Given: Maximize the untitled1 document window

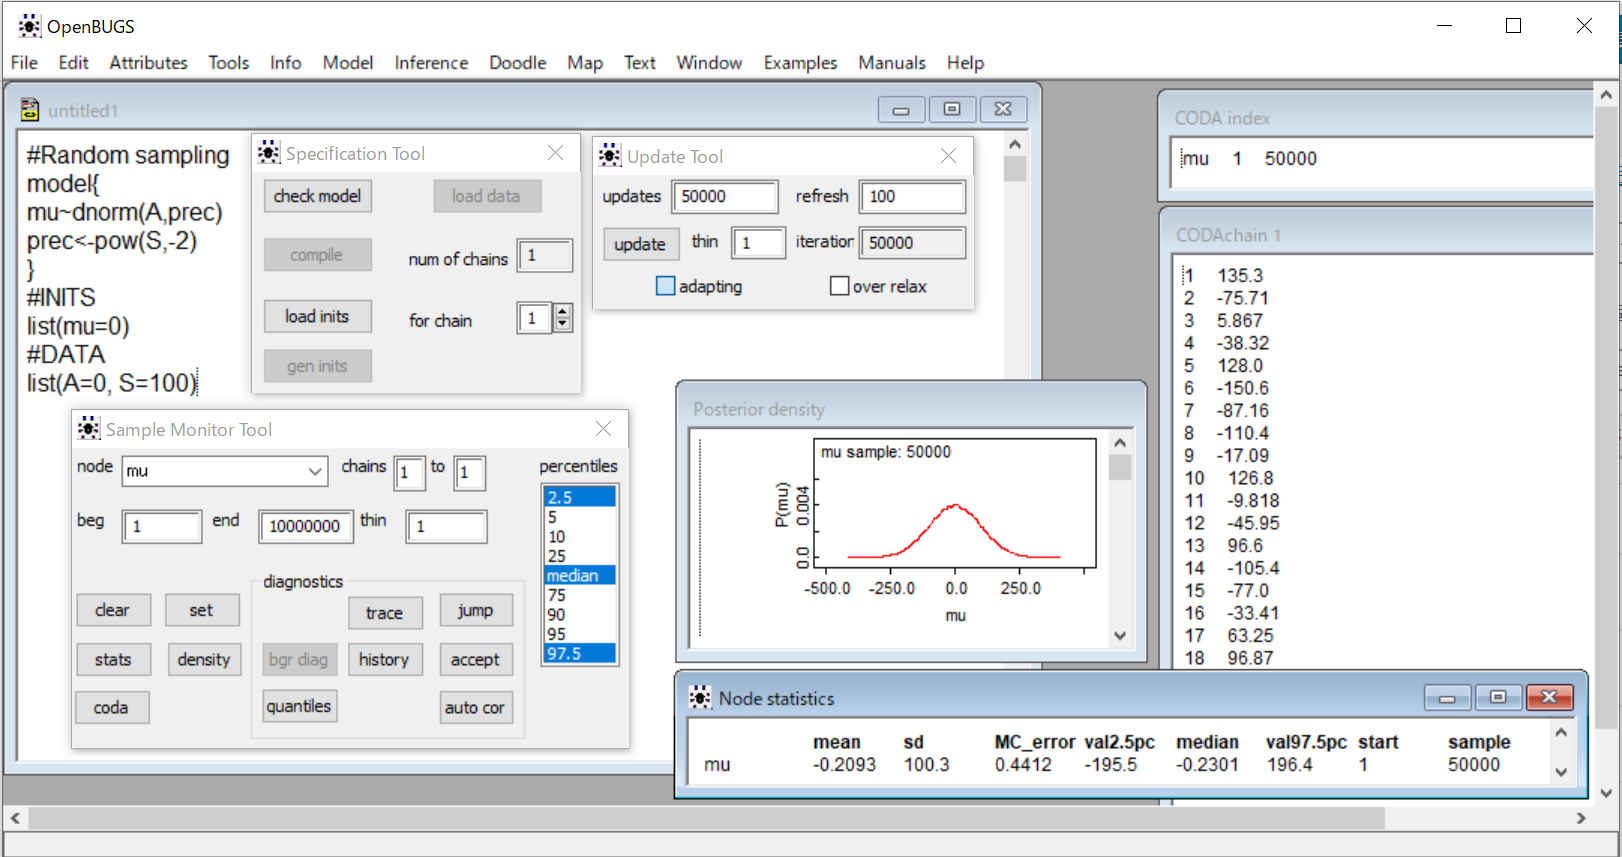Looking at the screenshot, I should click(x=952, y=109).
